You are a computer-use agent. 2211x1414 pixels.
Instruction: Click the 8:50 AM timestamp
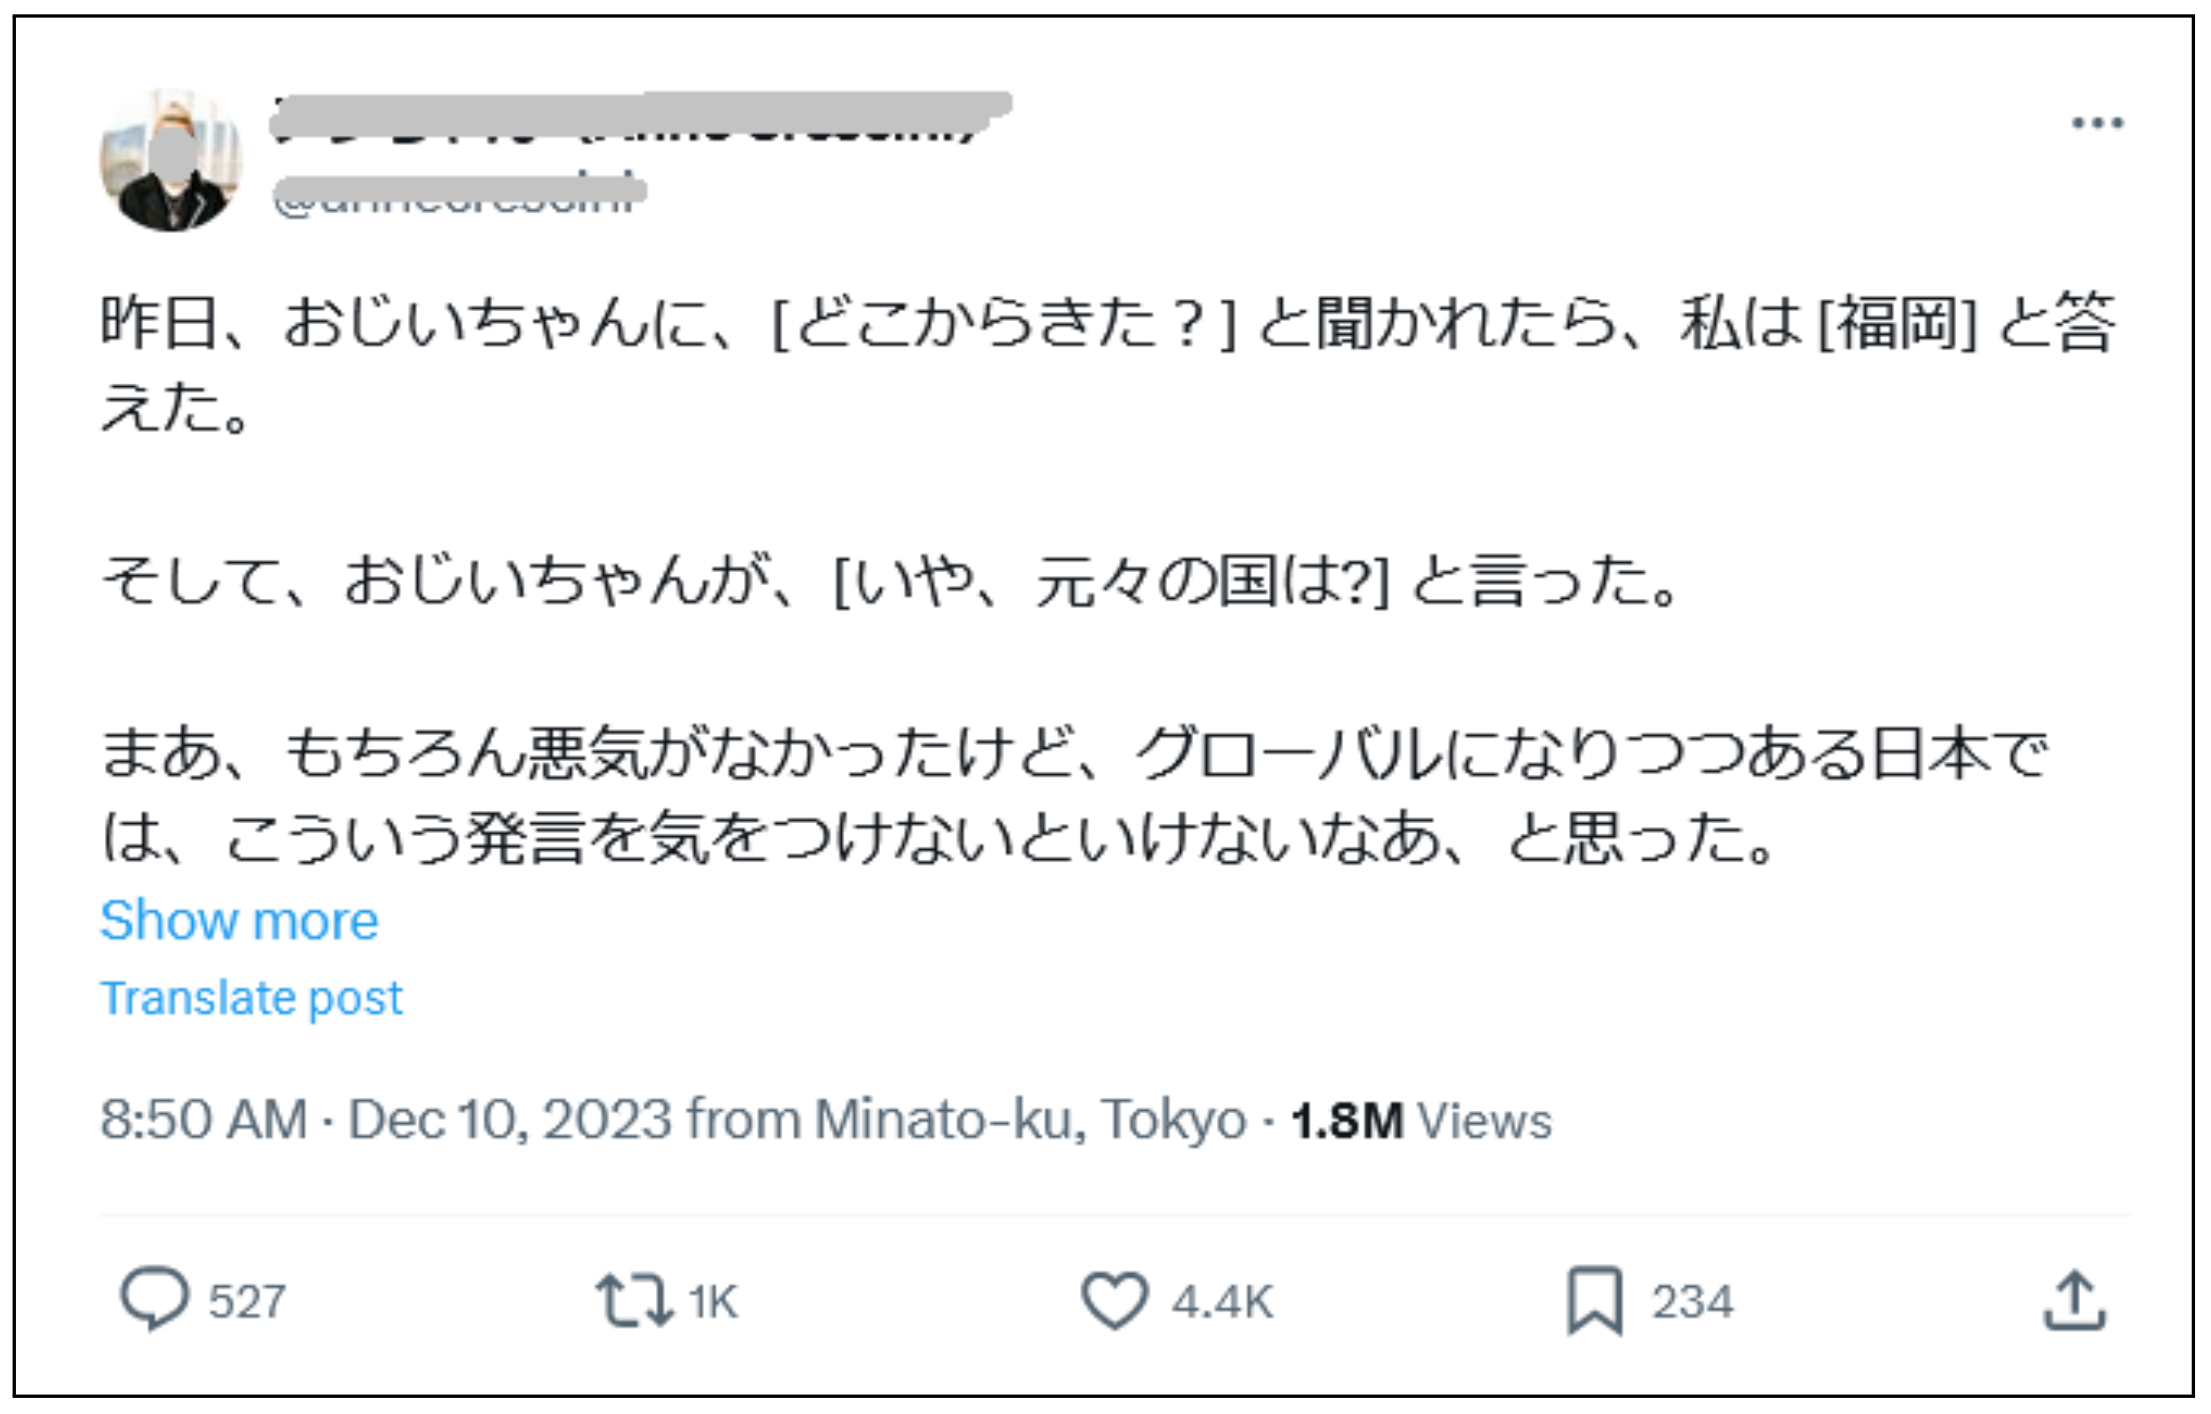coord(203,1119)
